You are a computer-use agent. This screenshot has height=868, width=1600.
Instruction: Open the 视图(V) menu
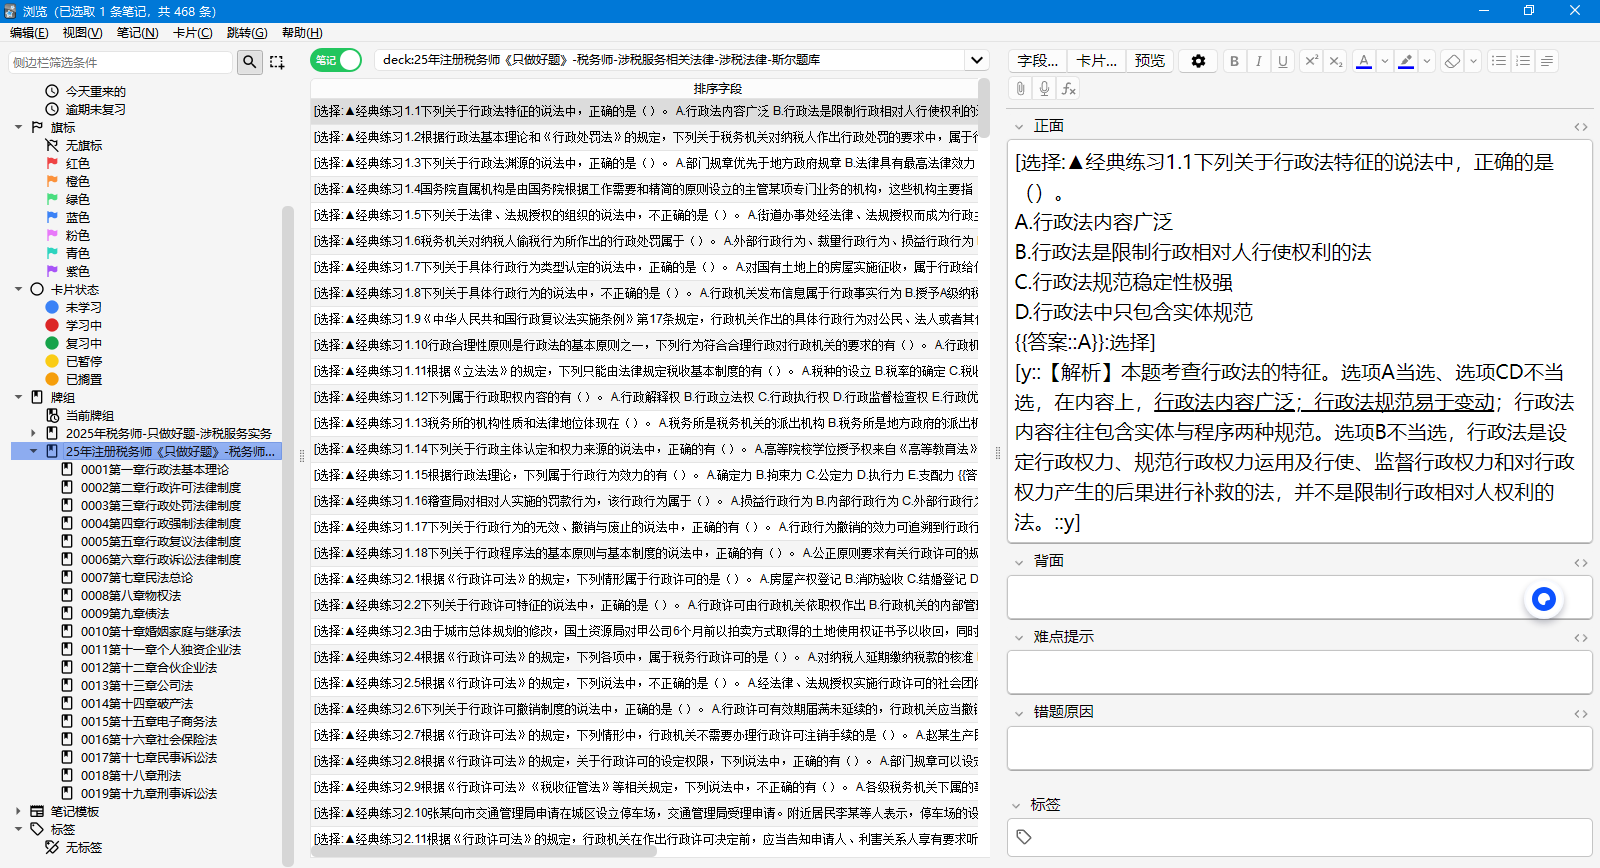point(83,33)
